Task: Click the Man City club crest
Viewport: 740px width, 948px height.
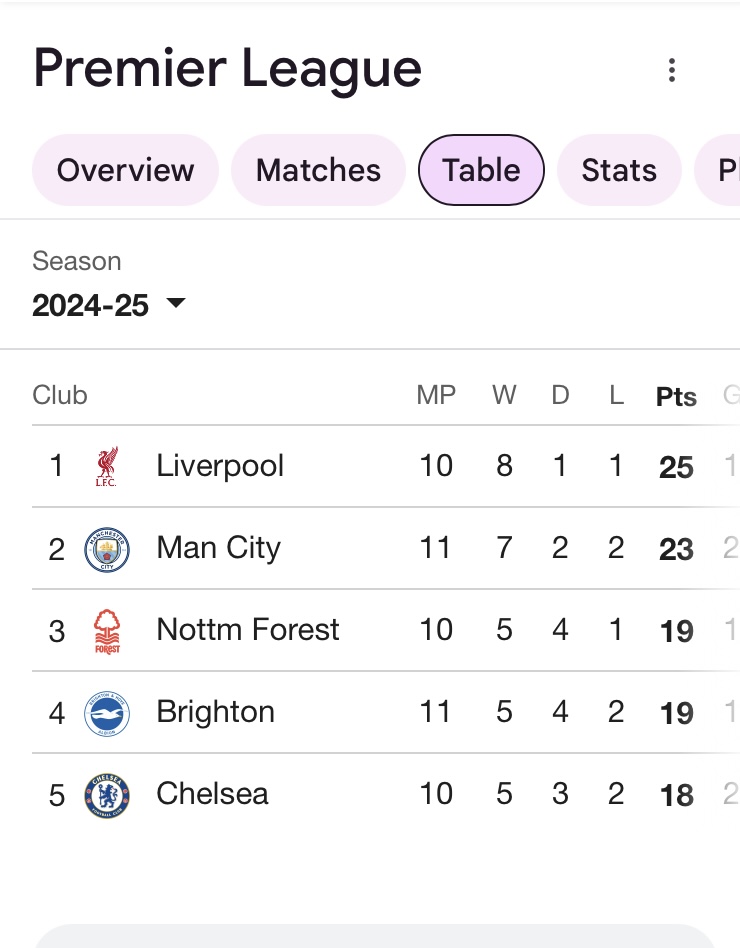Action: 107,549
